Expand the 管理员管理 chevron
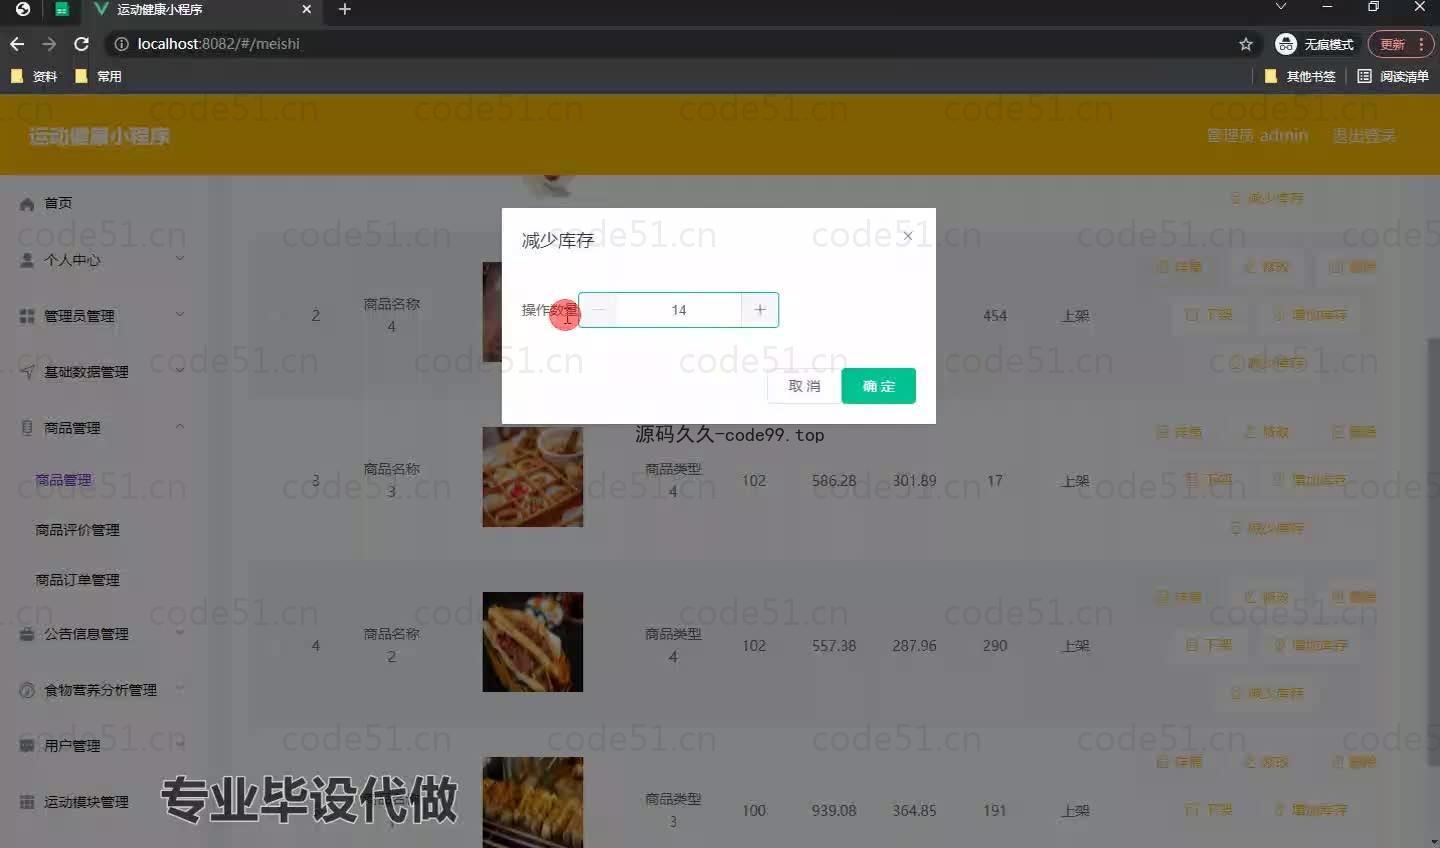 click(x=180, y=314)
